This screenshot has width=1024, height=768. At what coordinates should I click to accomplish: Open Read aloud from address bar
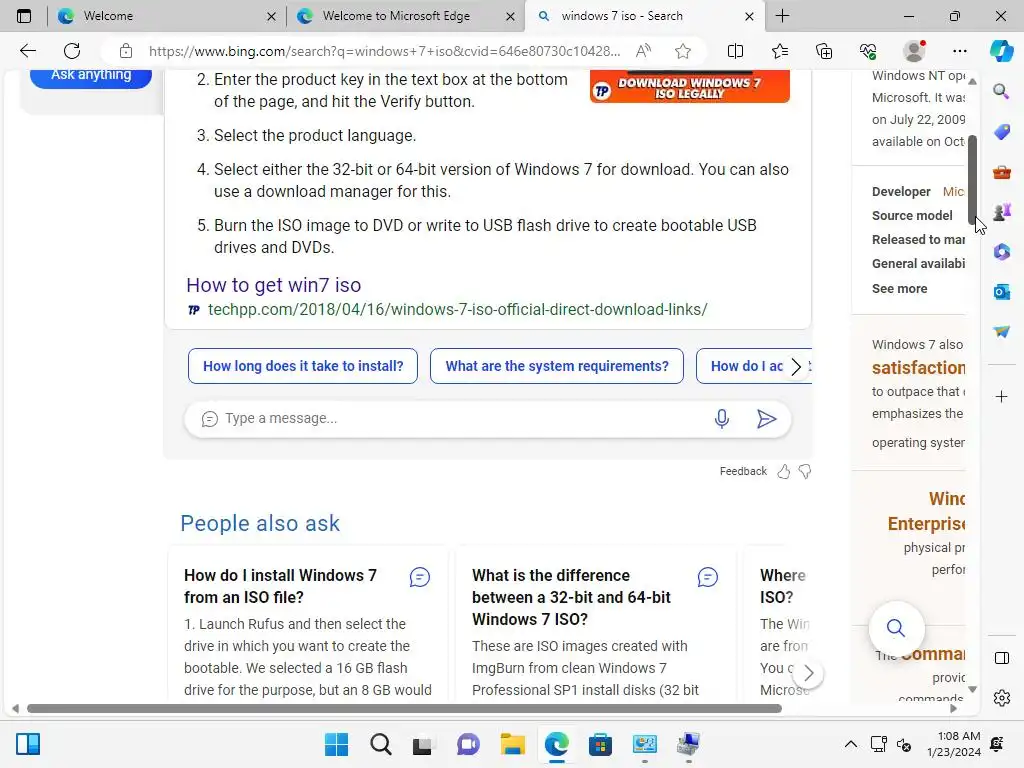pyautogui.click(x=643, y=51)
